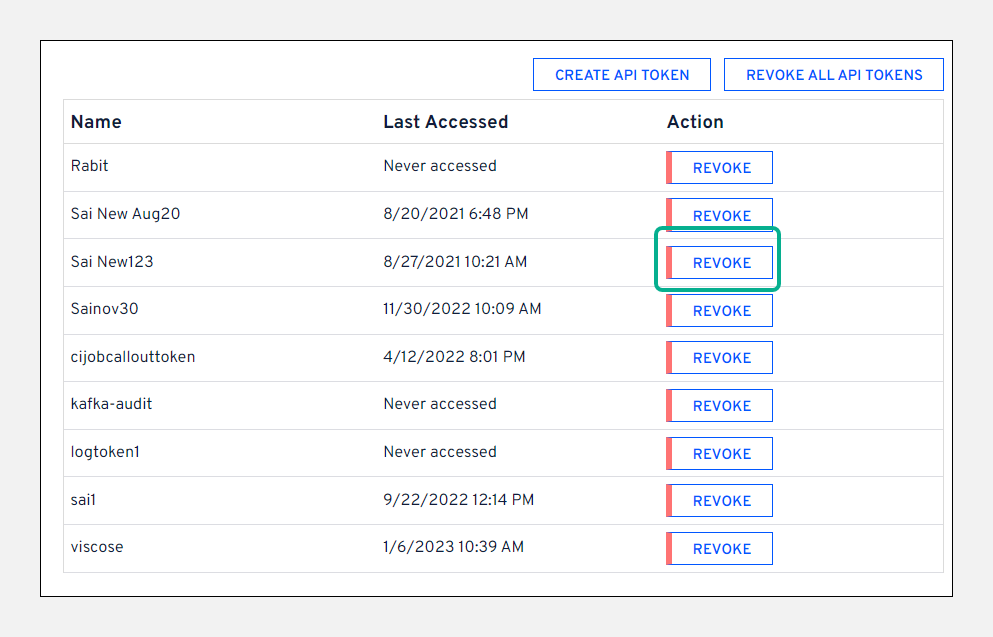Revoke the Rabit token
This screenshot has height=637, width=993.
tap(720, 168)
